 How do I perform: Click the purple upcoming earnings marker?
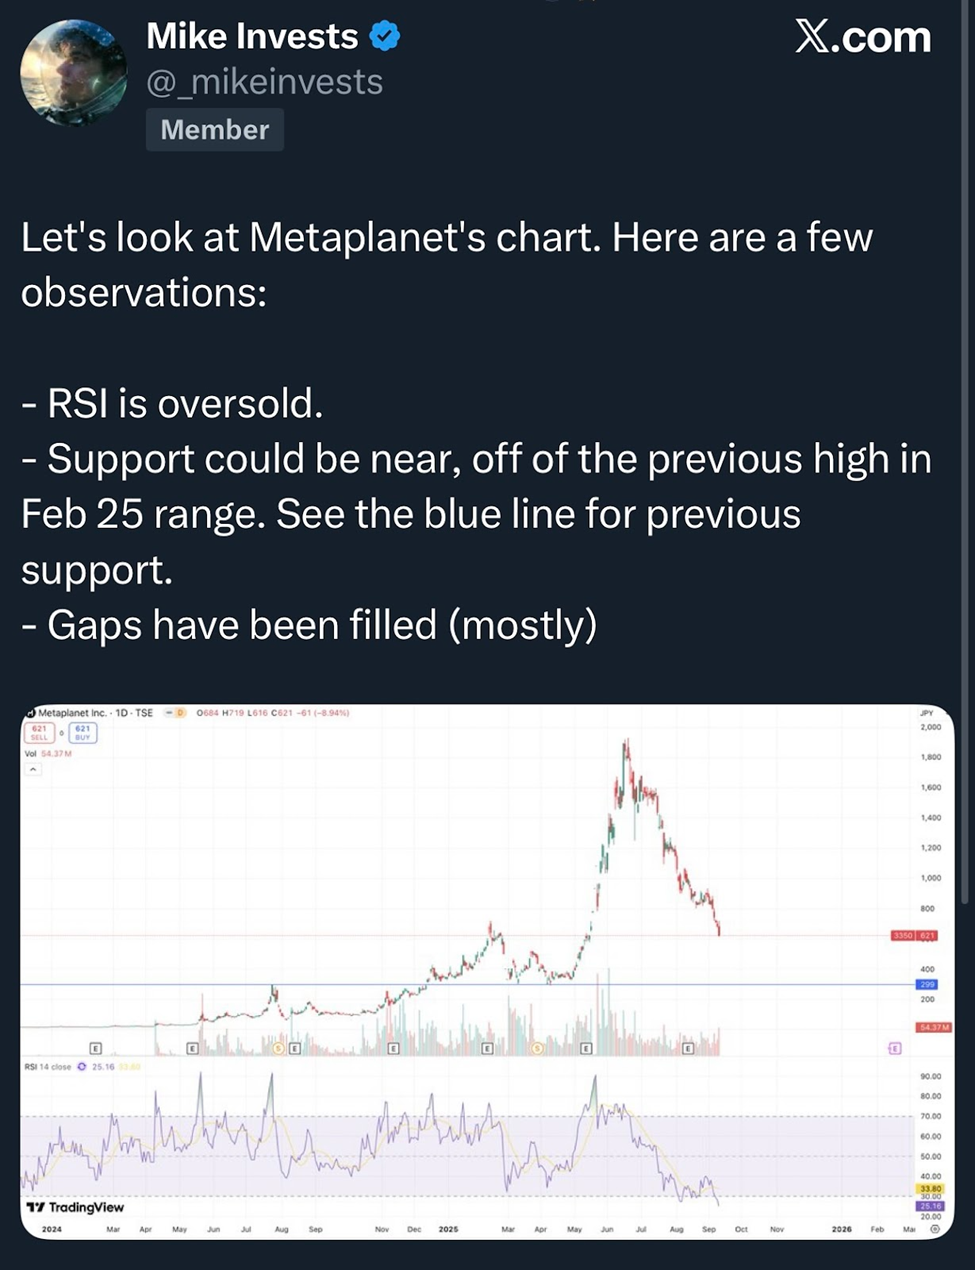point(894,1048)
